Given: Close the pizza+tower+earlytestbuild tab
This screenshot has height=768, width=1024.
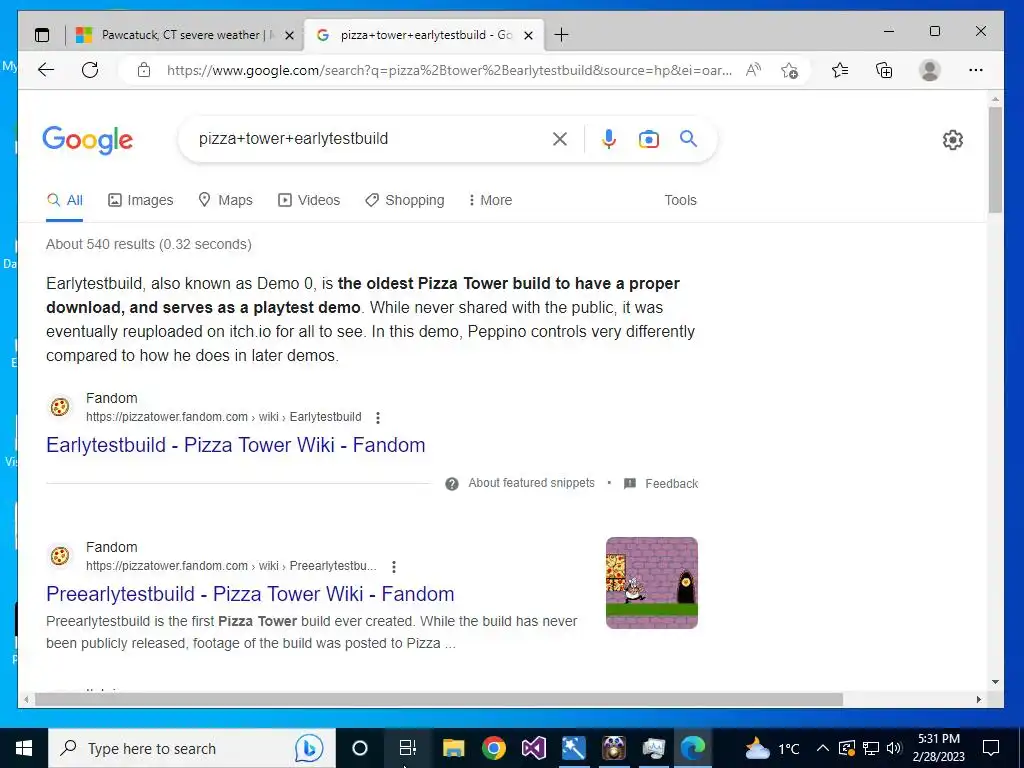Looking at the screenshot, I should (x=529, y=35).
